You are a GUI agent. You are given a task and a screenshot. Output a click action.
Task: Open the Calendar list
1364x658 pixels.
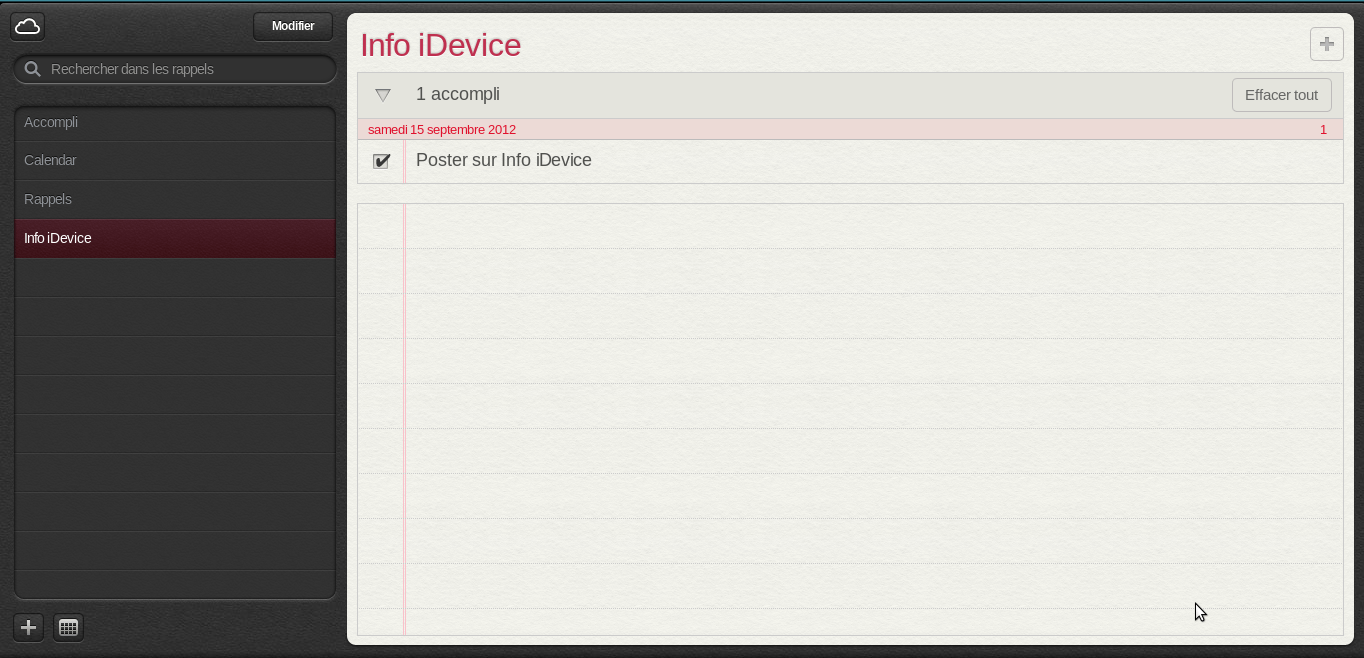(175, 160)
